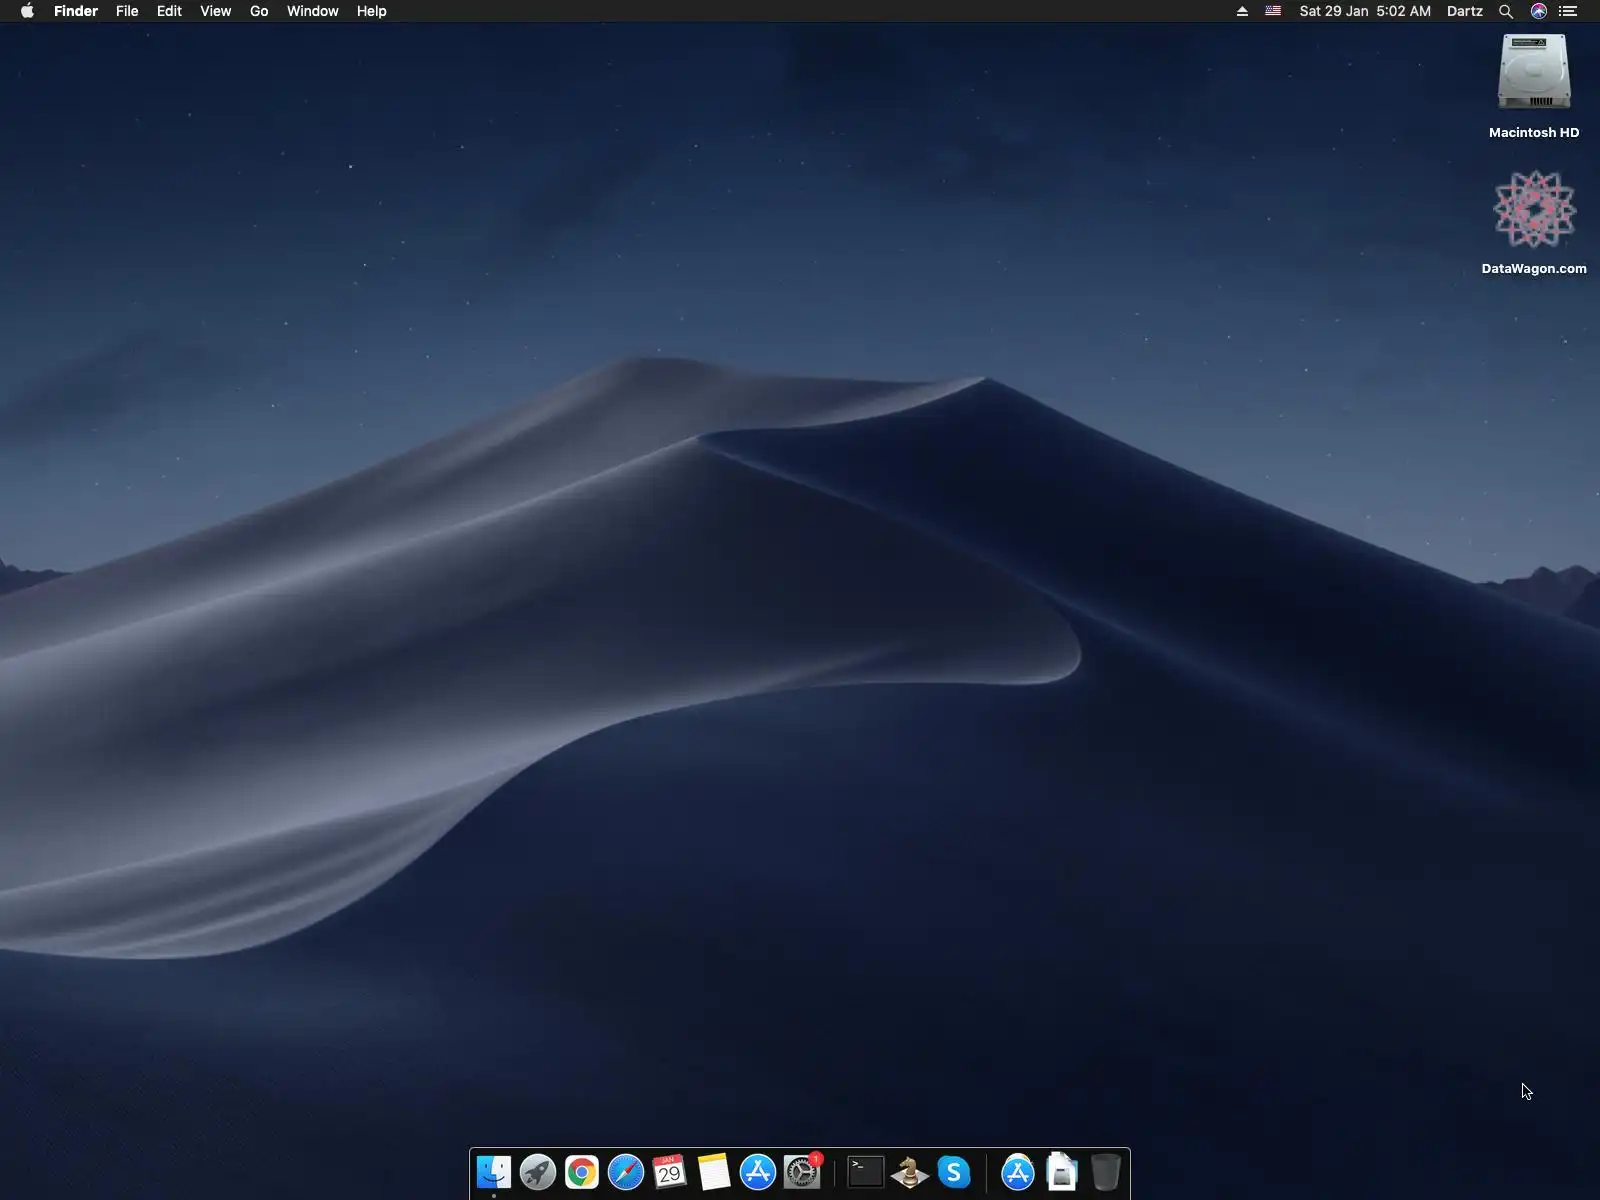Viewport: 1600px width, 1200px height.
Task: Open the Downloads stack beside Trash
Action: pos(1062,1172)
